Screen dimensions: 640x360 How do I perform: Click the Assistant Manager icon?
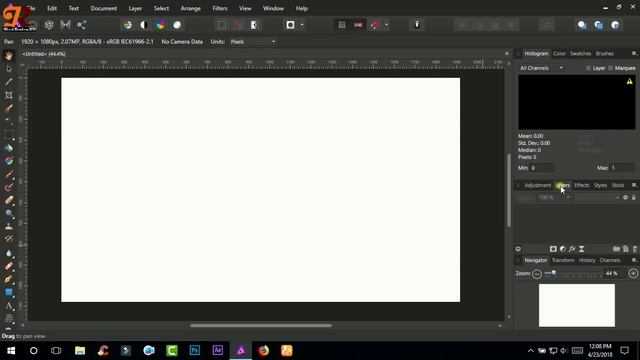pyautogui.click(x=417, y=25)
